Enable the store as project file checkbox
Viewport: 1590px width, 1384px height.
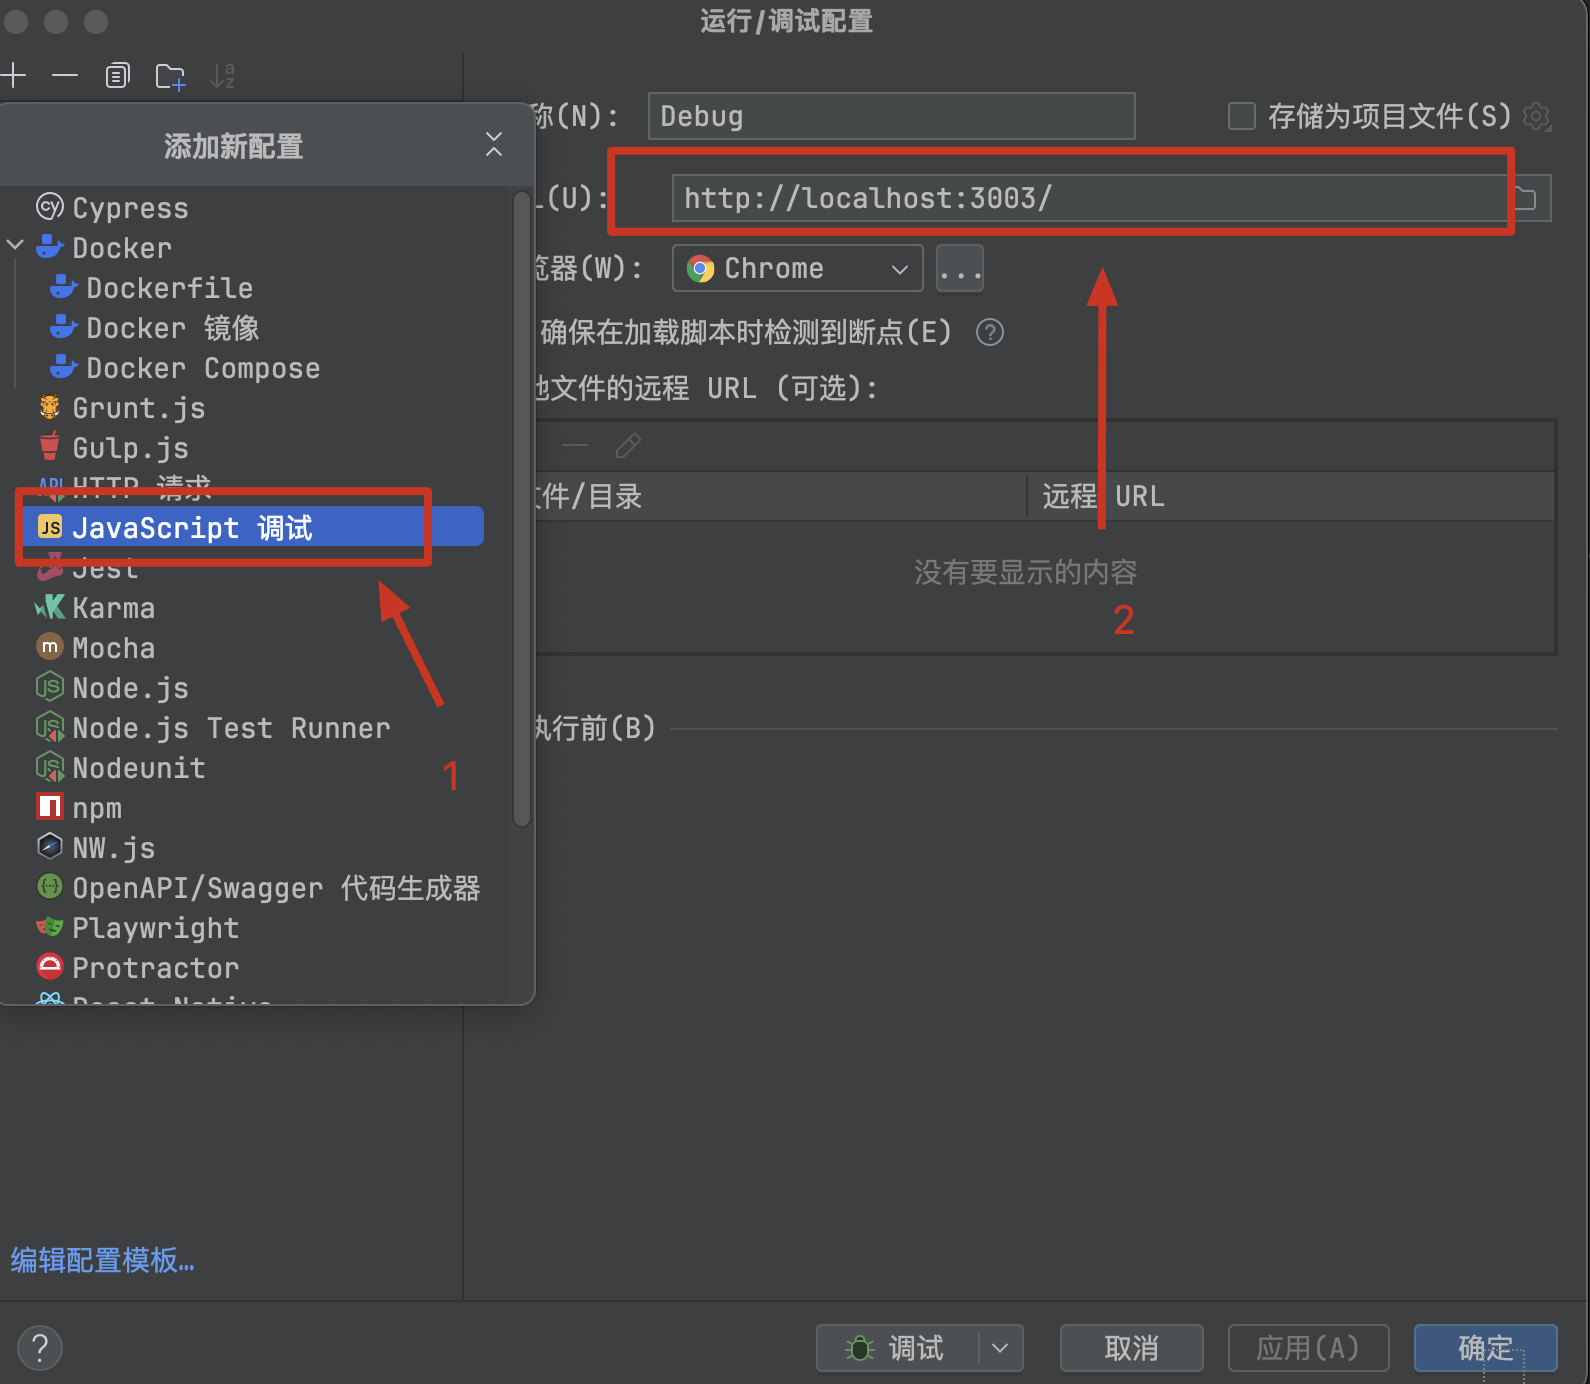coord(1242,117)
